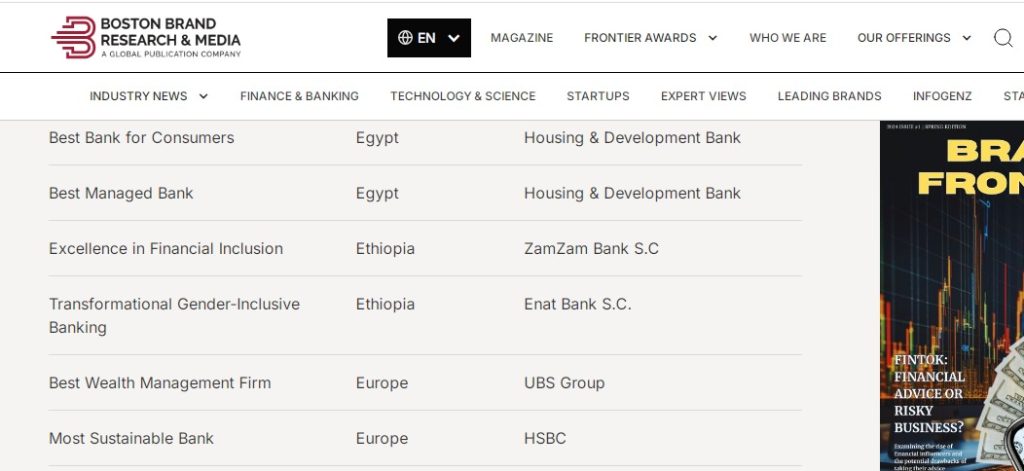Select the Finance & Banking tab
Viewport: 1024px width, 471px height.
[299, 96]
